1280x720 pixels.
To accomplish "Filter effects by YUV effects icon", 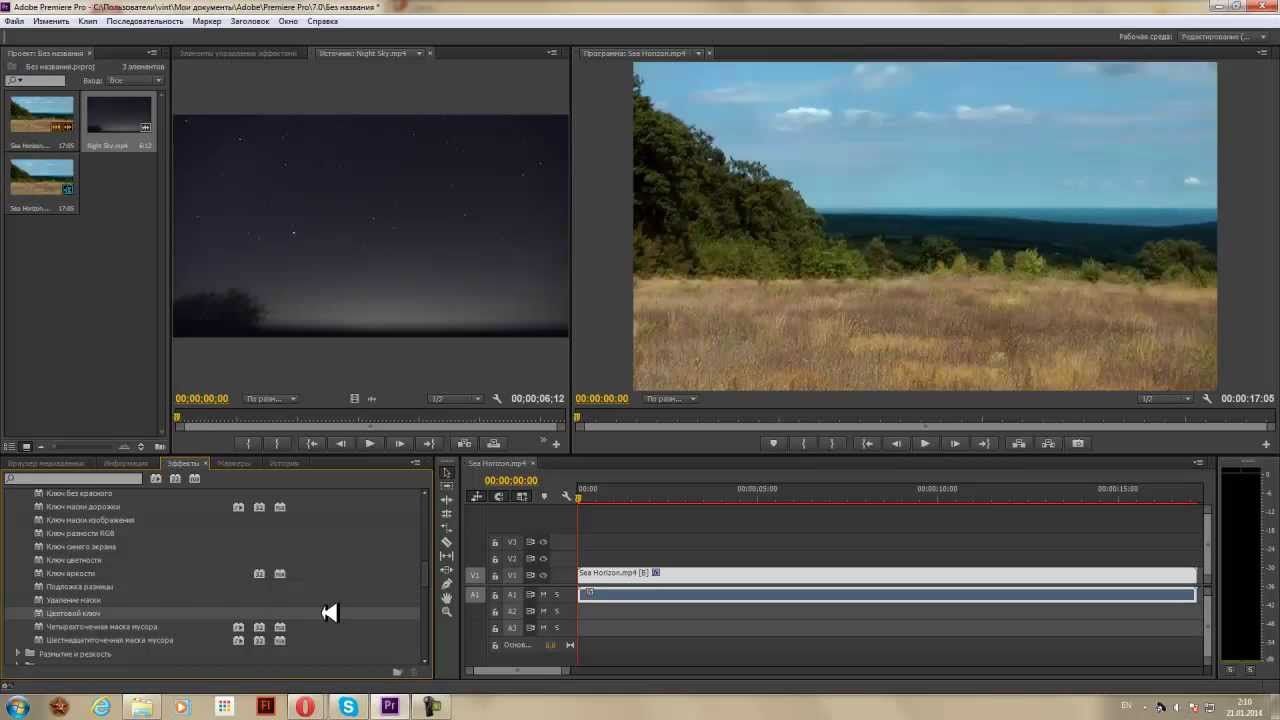I will point(195,479).
